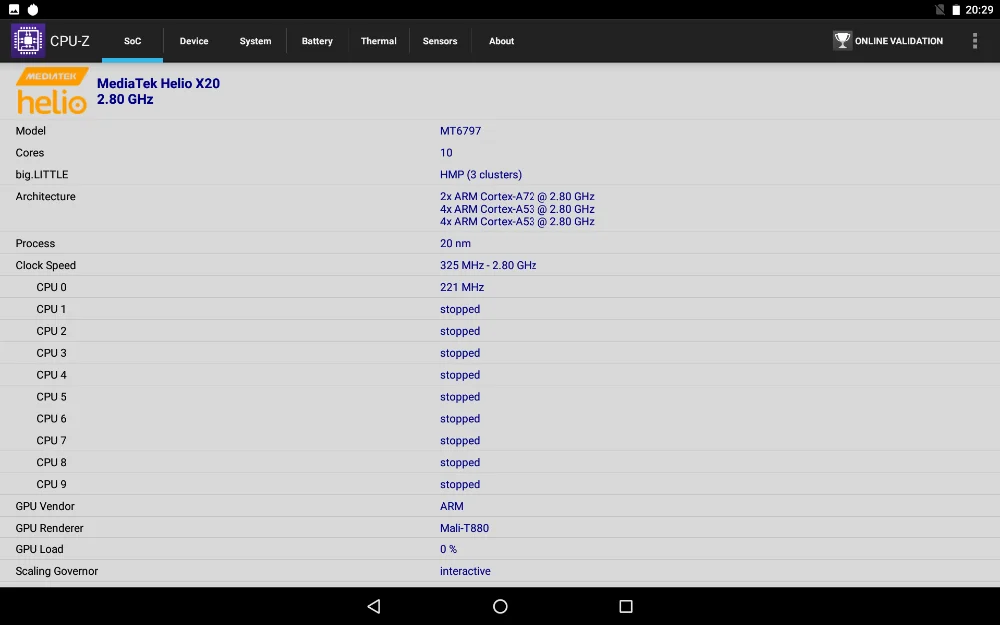Select the SoC tab
Viewport: 1000px width, 625px height.
[132, 41]
